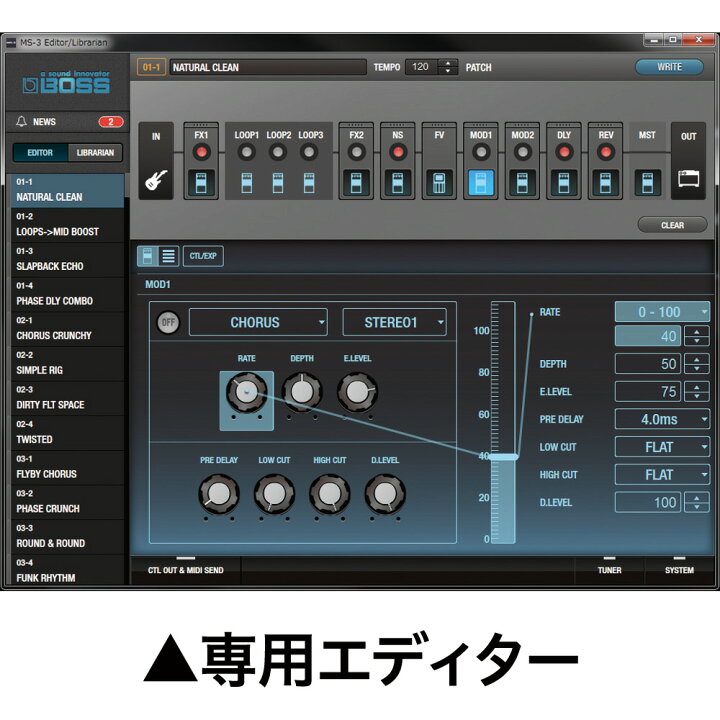Open the CTL/EXP settings
This screenshot has height=720, width=720.
(x=203, y=256)
